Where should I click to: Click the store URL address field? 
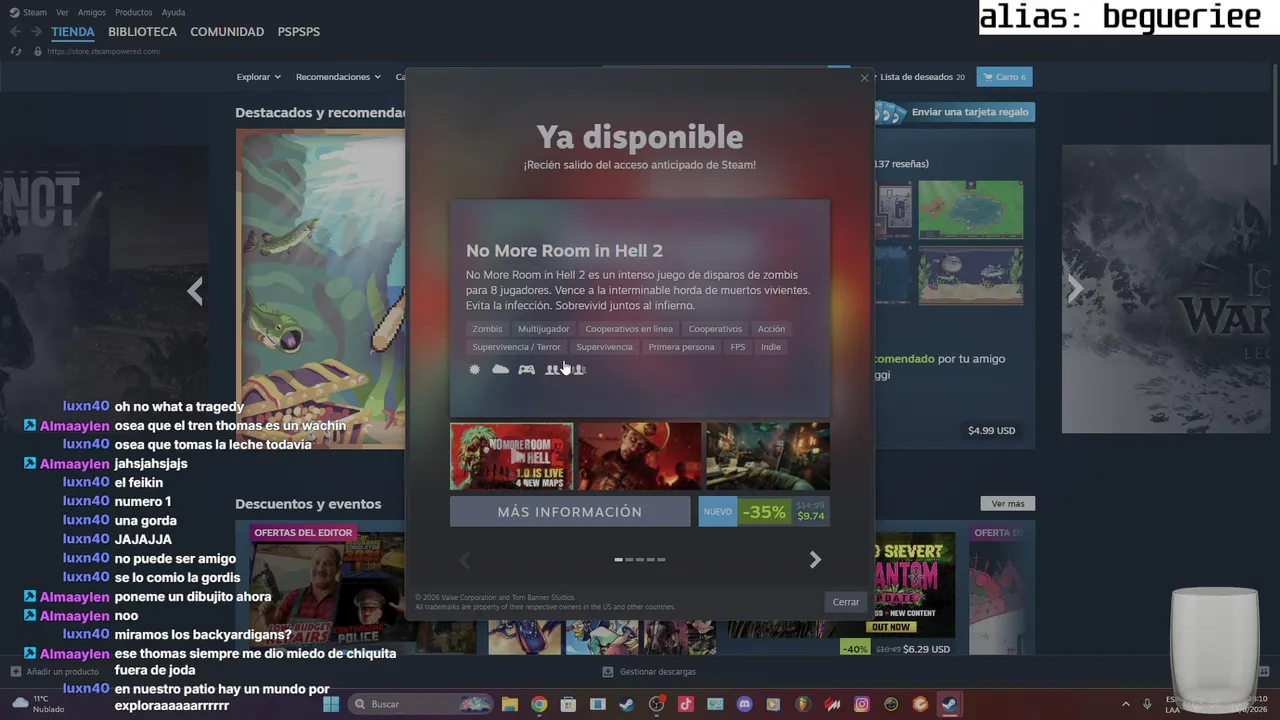[x=103, y=51]
